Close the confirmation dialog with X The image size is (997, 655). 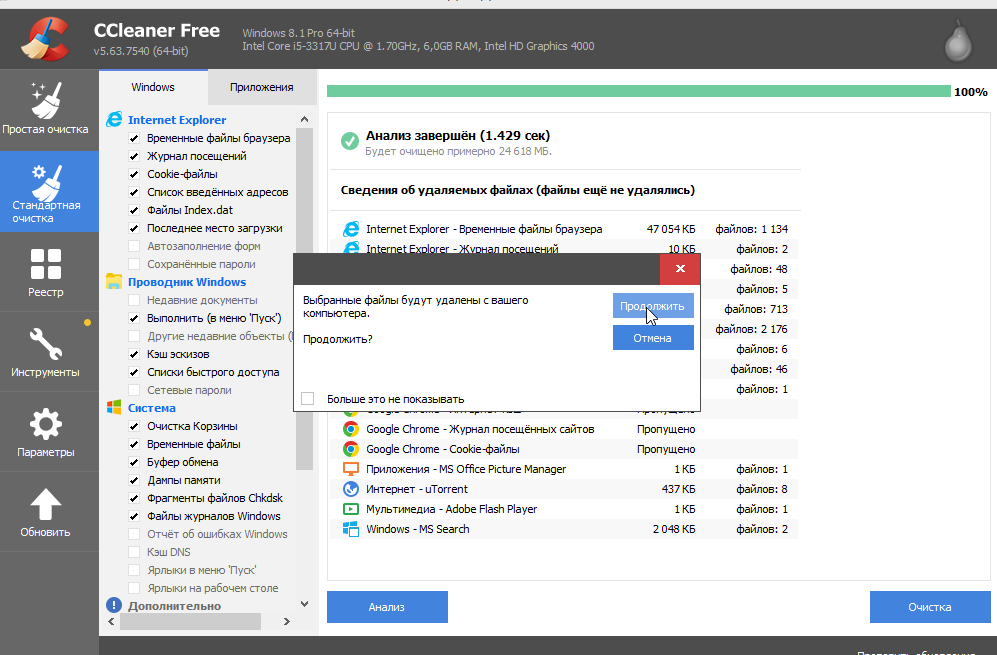click(680, 268)
